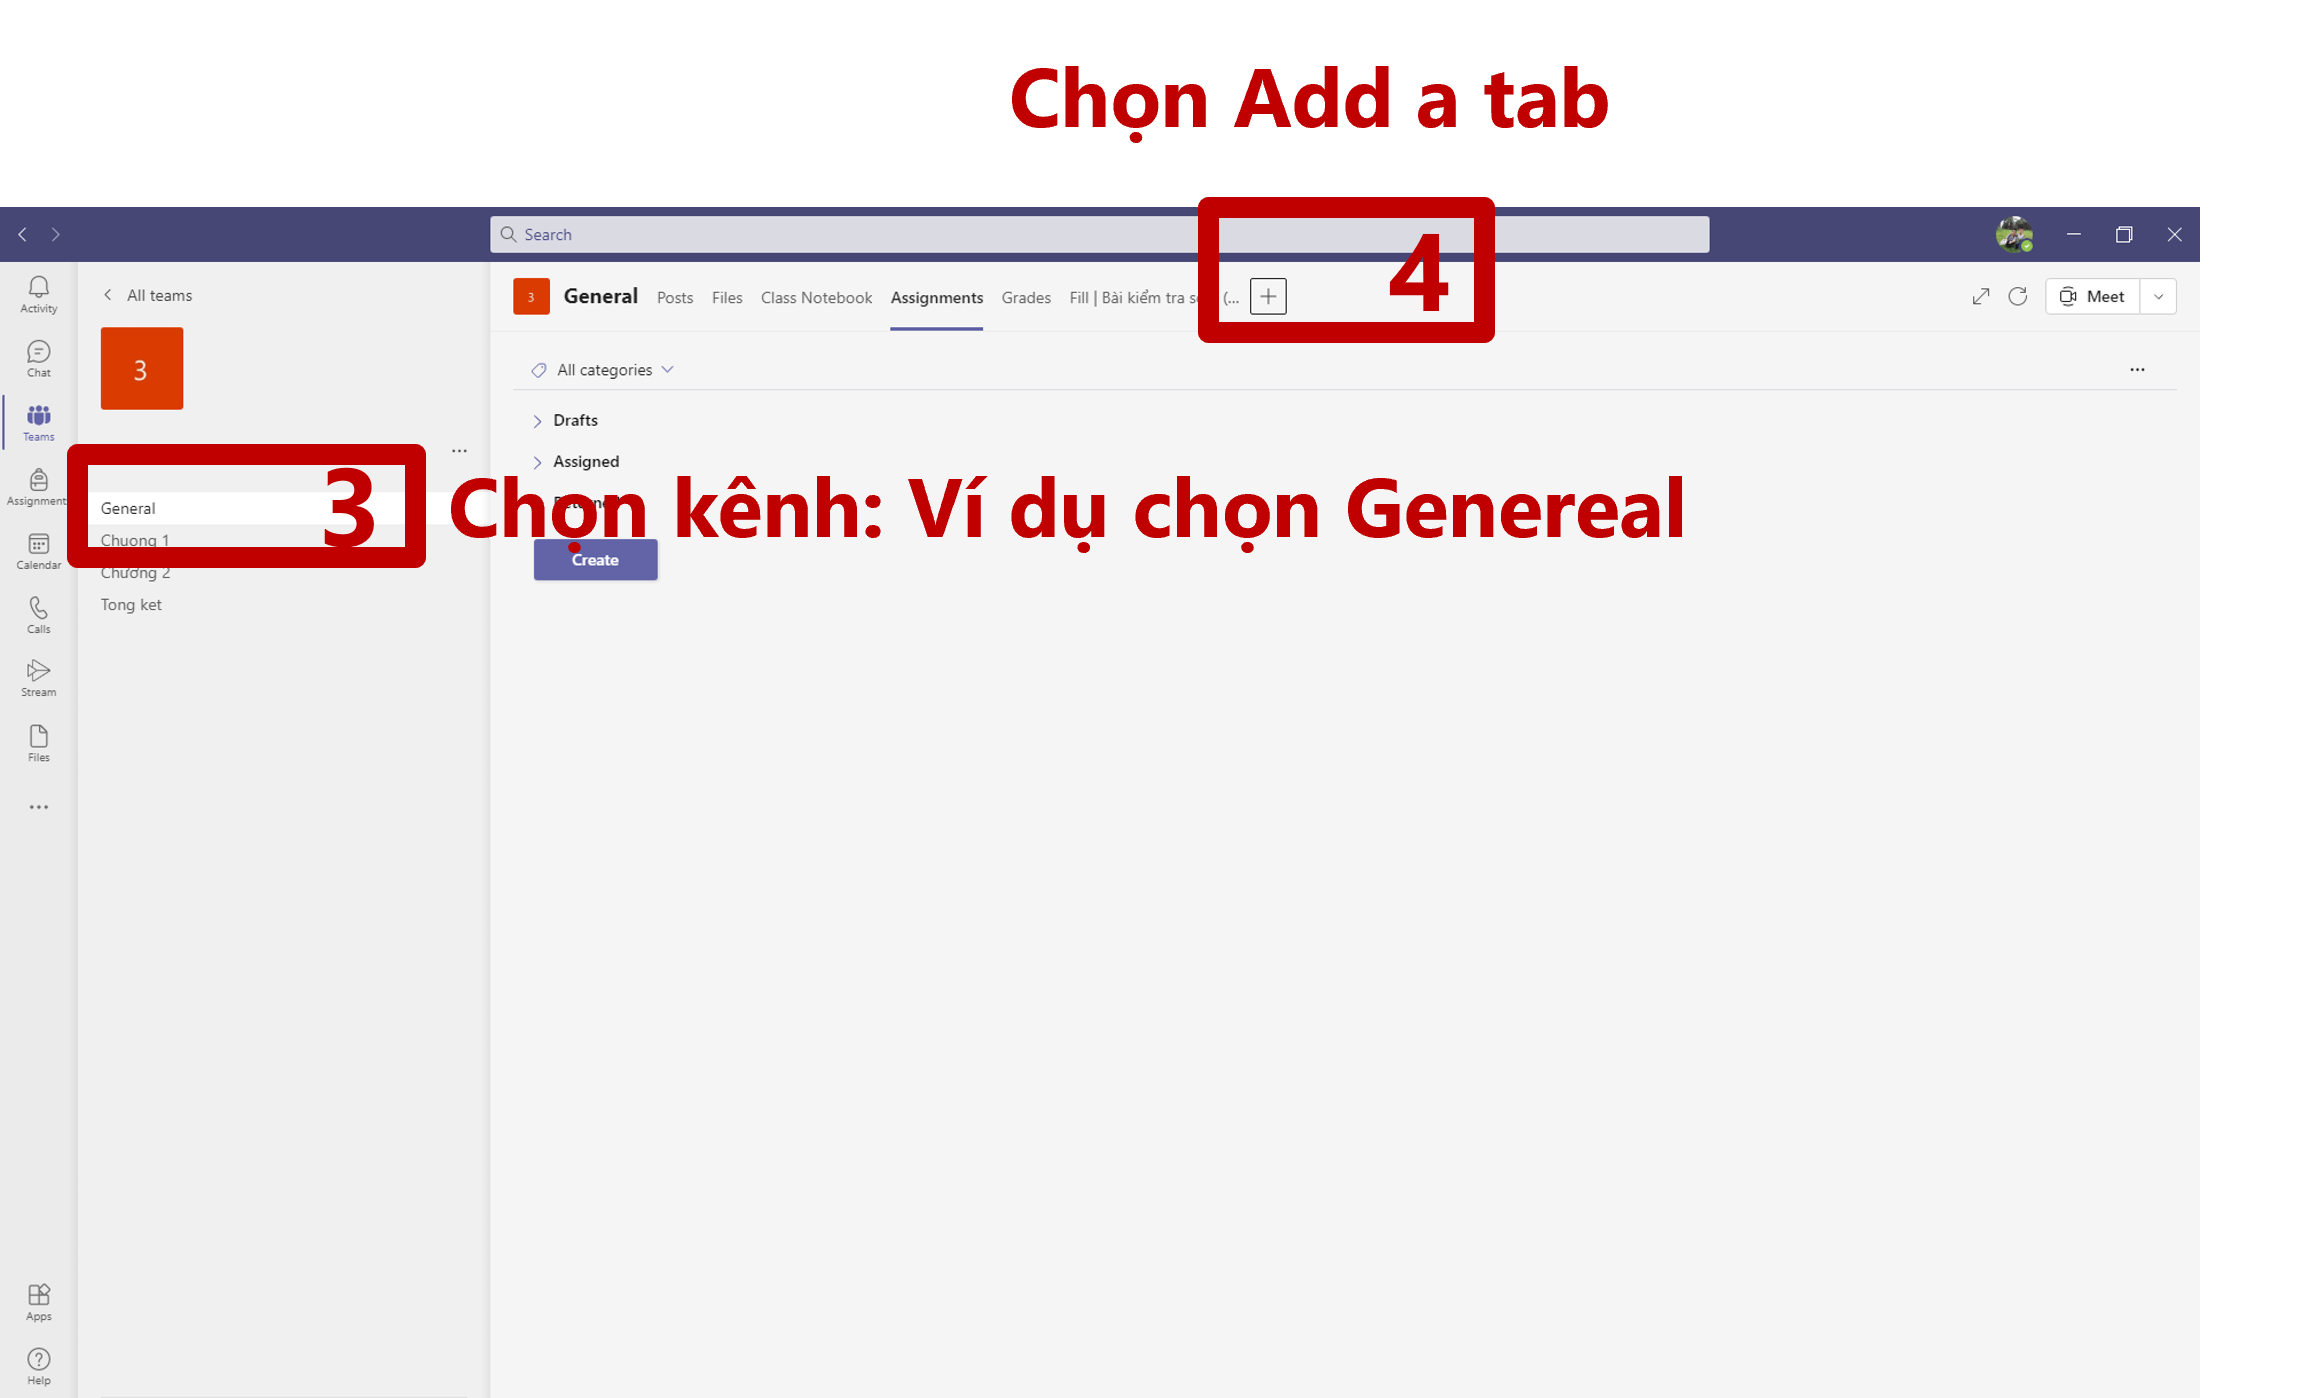This screenshot has width=2312, height=1398.
Task: Open Stream in the sidebar
Action: (x=38, y=678)
